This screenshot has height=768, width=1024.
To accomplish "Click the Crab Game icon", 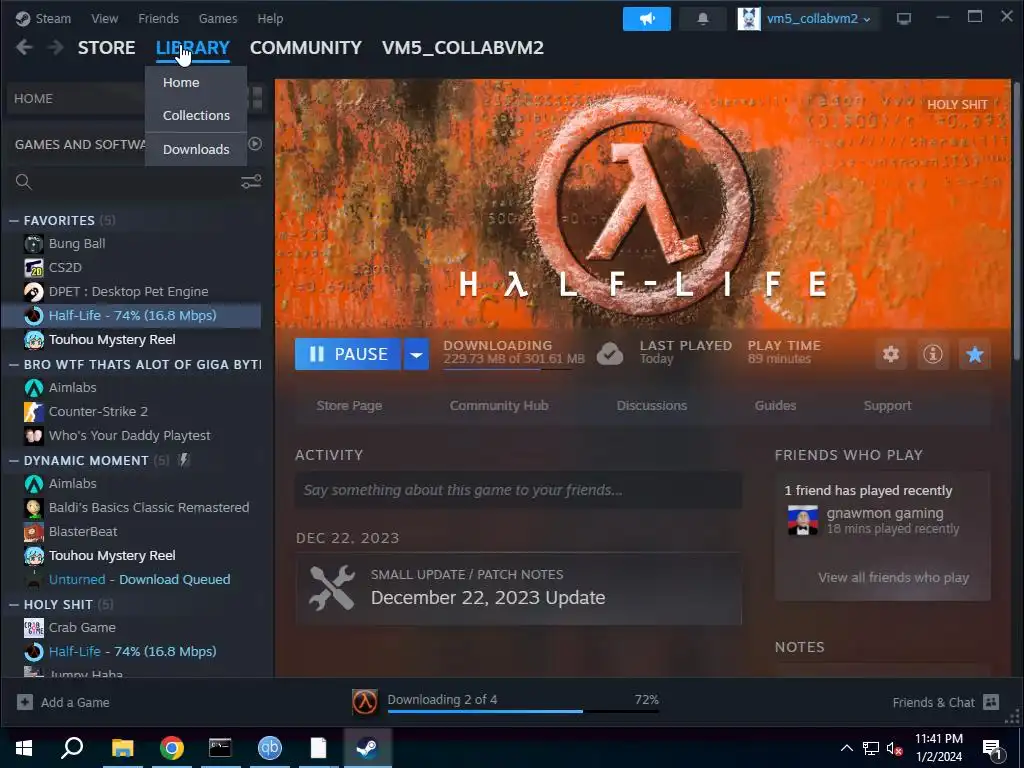I will pyautogui.click(x=34, y=628).
